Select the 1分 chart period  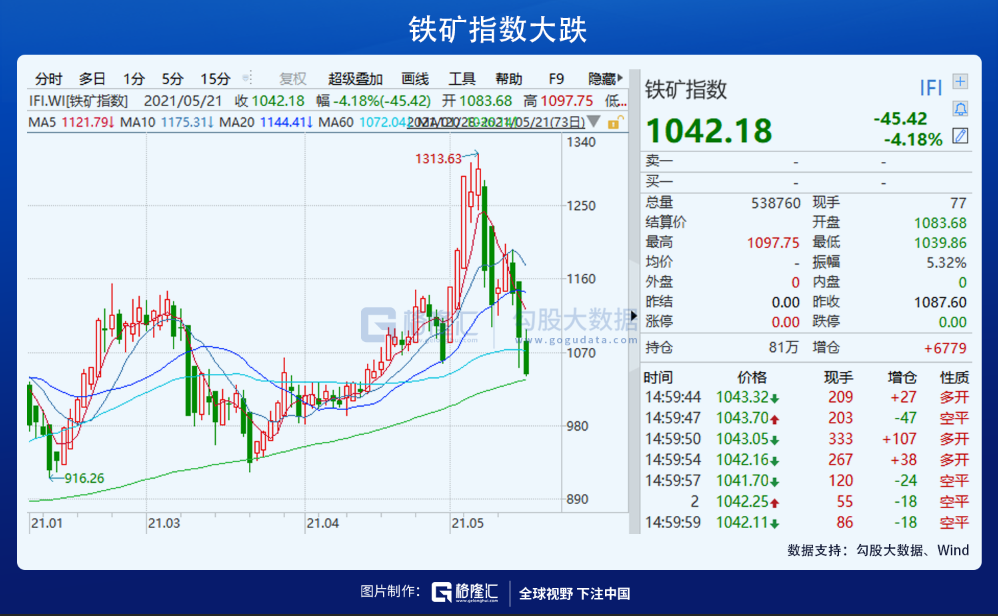click(134, 79)
